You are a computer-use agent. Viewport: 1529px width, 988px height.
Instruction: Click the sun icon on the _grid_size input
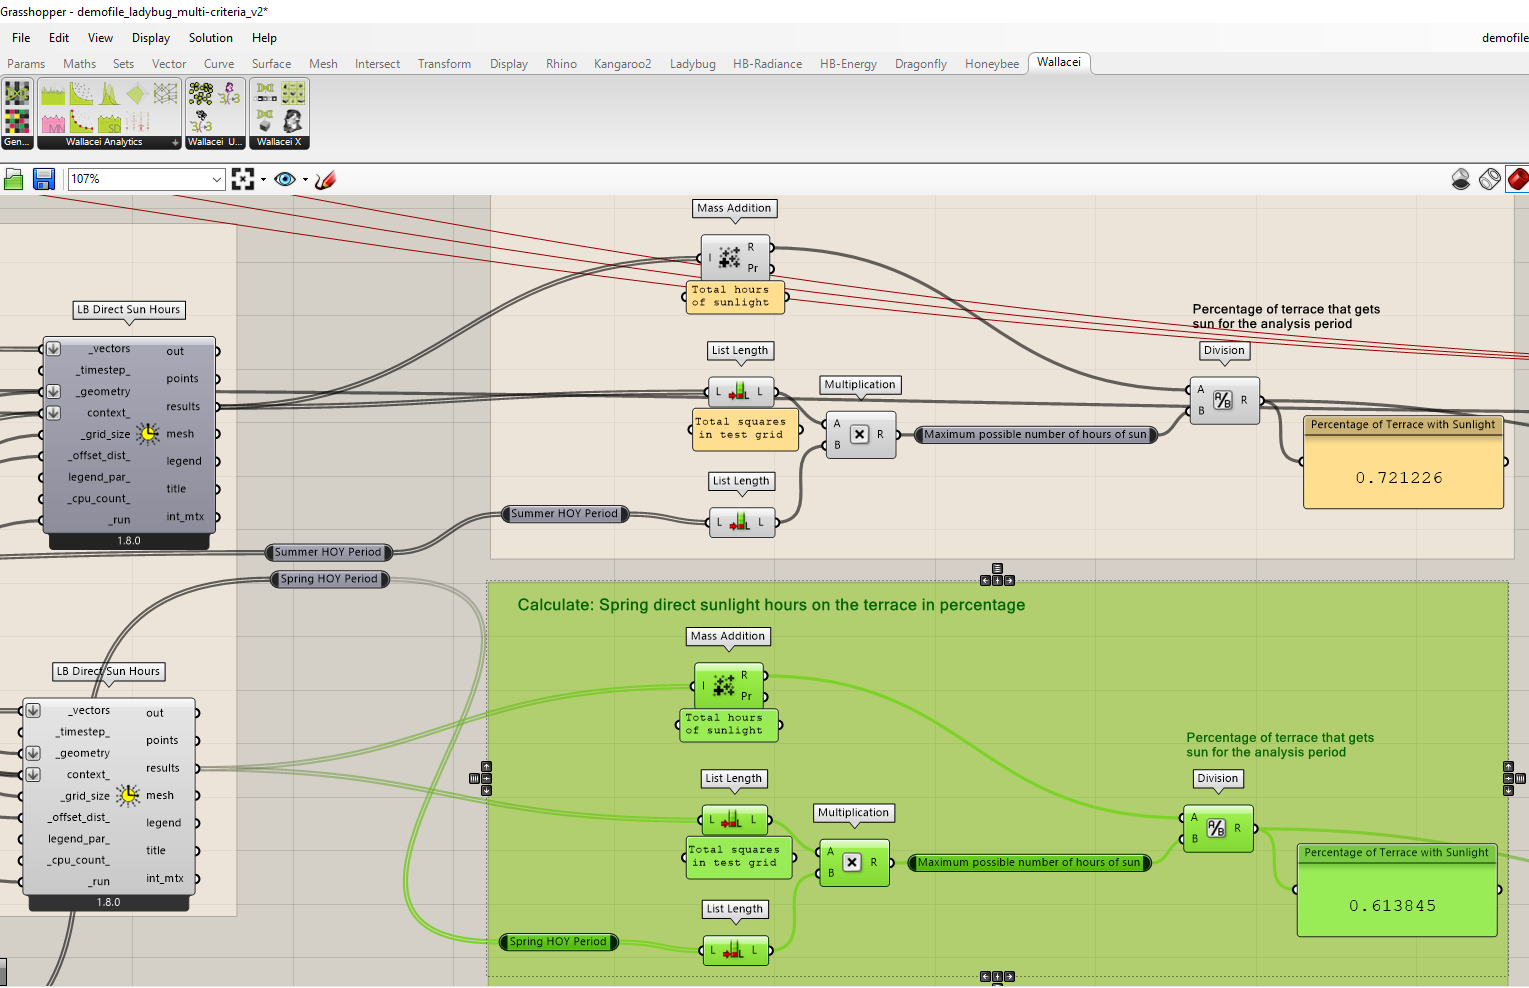(148, 433)
